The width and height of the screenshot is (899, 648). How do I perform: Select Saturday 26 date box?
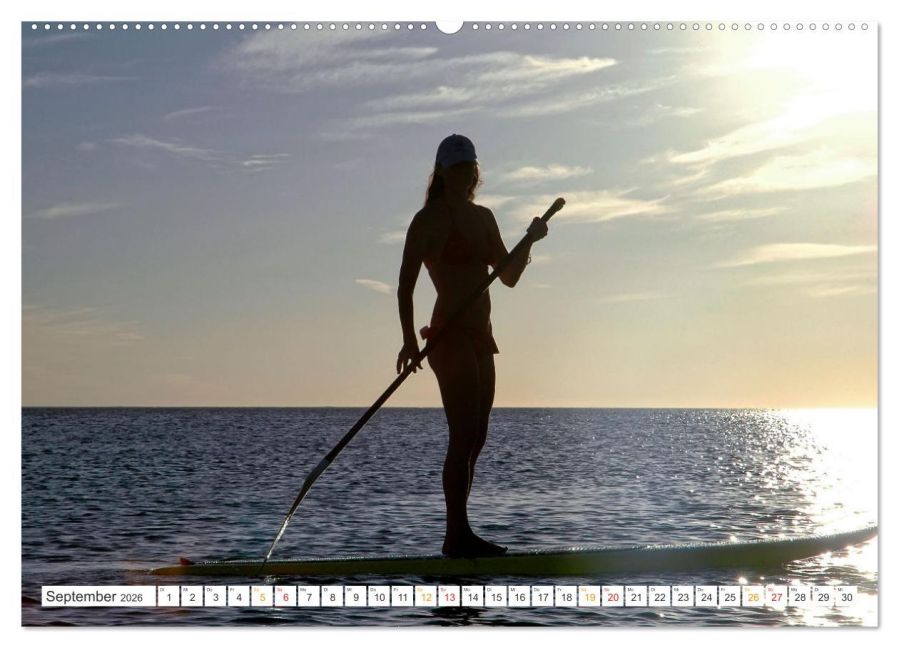click(753, 596)
